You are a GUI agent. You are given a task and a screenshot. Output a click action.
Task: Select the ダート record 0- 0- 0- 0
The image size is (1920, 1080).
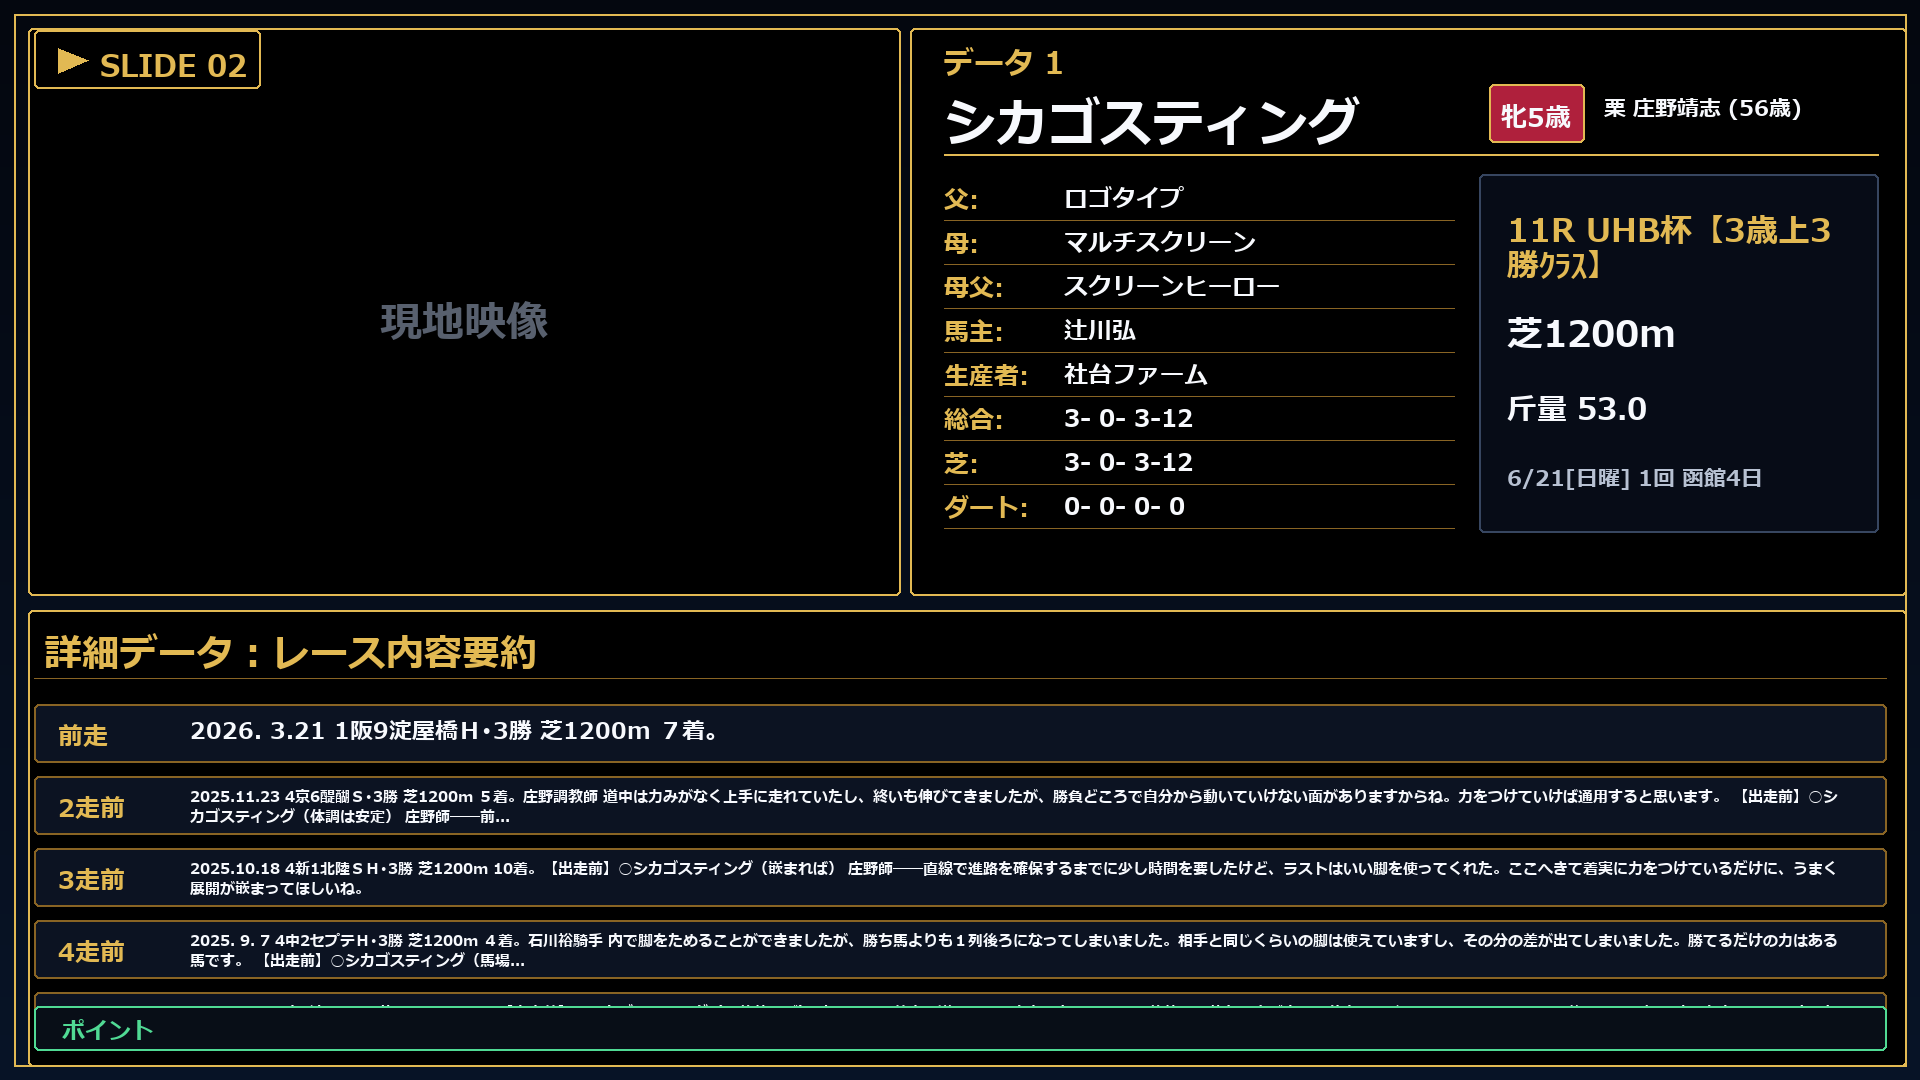tap(1124, 506)
